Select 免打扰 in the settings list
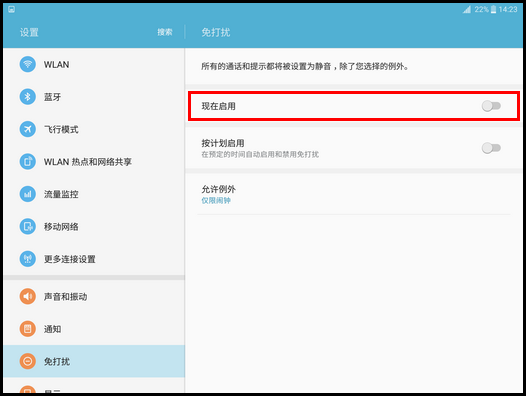The height and width of the screenshot is (396, 526). [94, 361]
